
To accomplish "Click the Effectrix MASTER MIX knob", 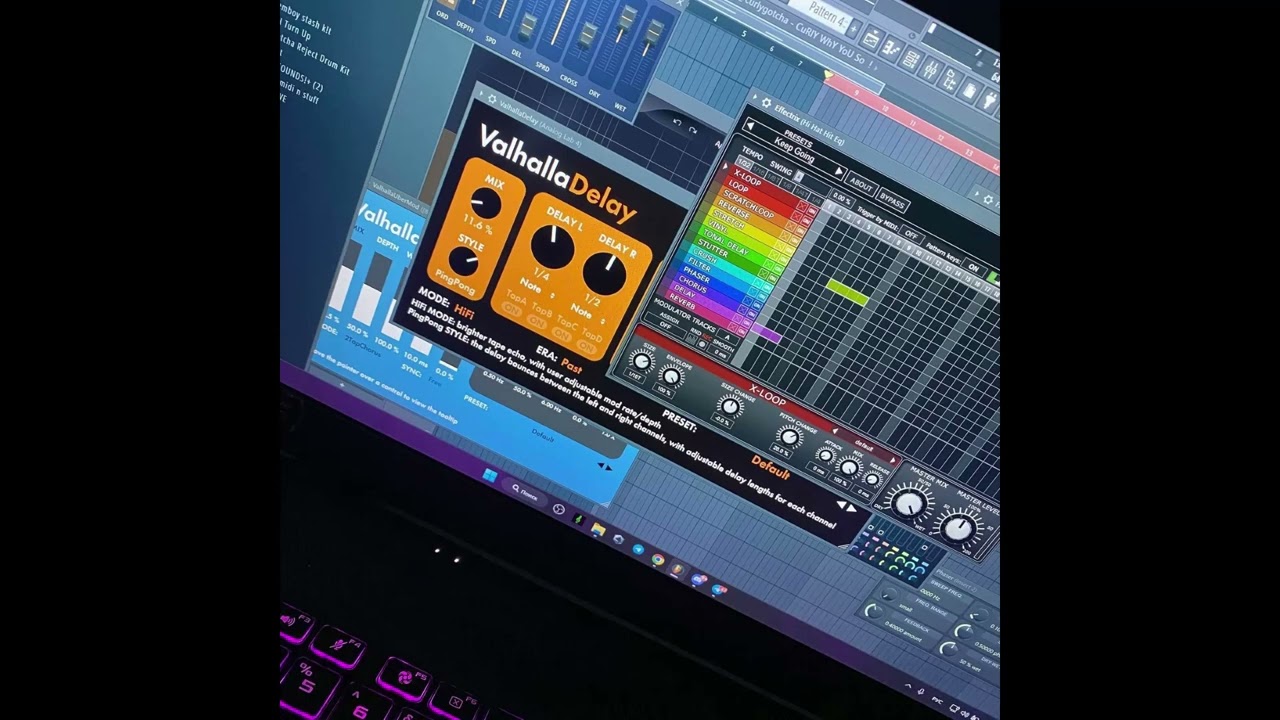I will [x=909, y=505].
